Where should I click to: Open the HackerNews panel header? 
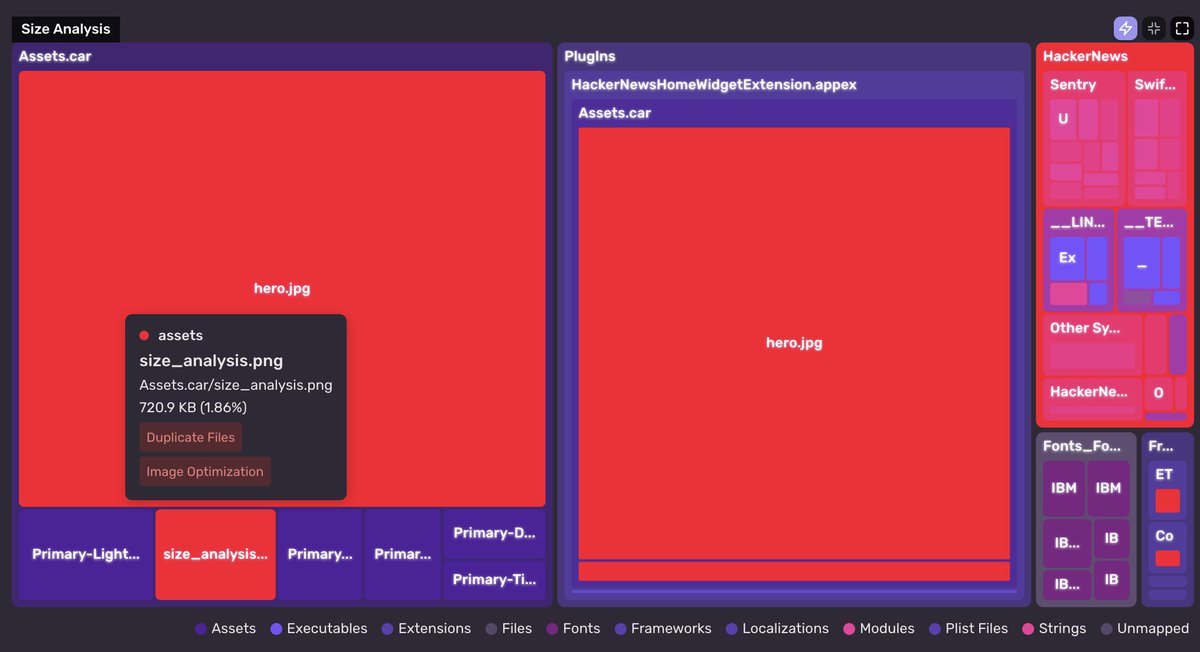(1086, 56)
